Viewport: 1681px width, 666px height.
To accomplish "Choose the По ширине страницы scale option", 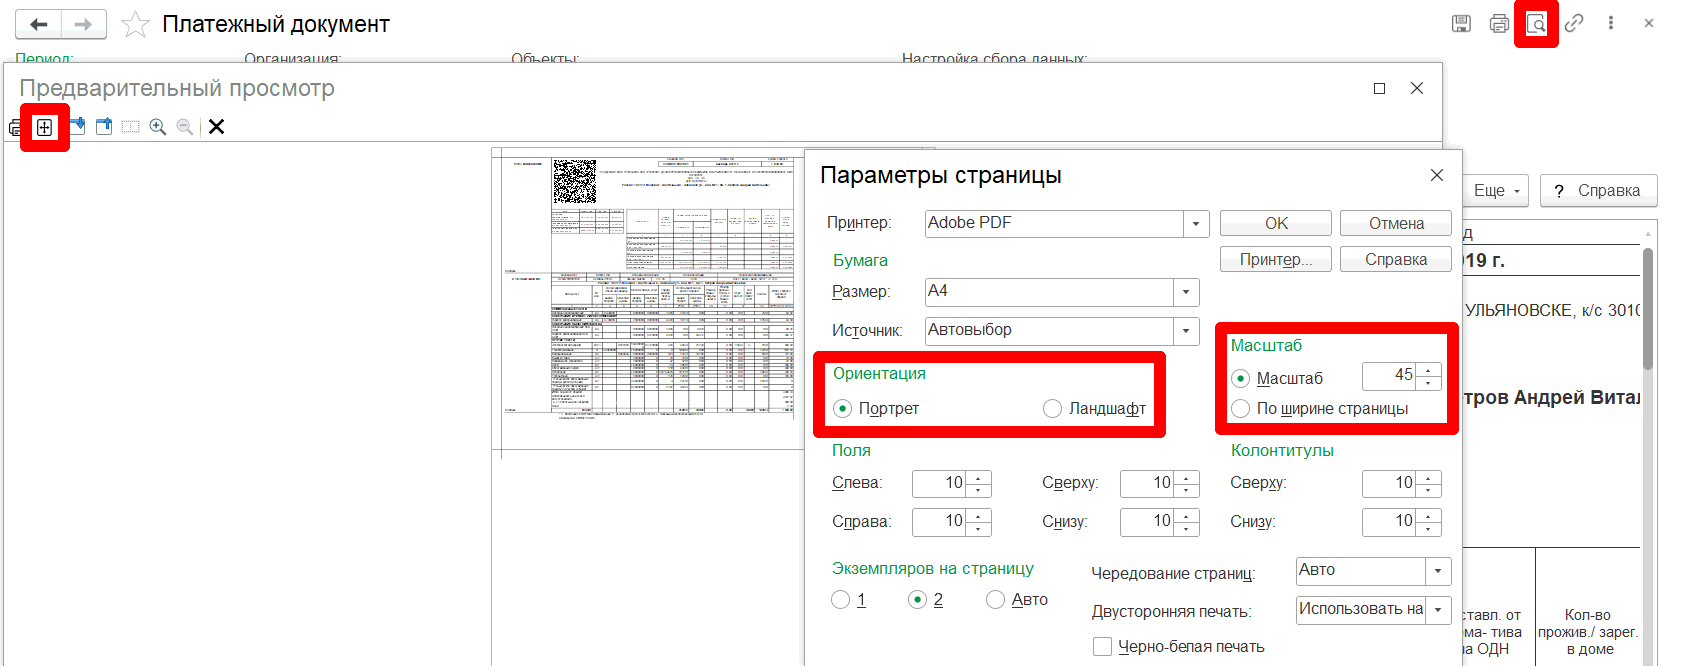I will click(1241, 408).
